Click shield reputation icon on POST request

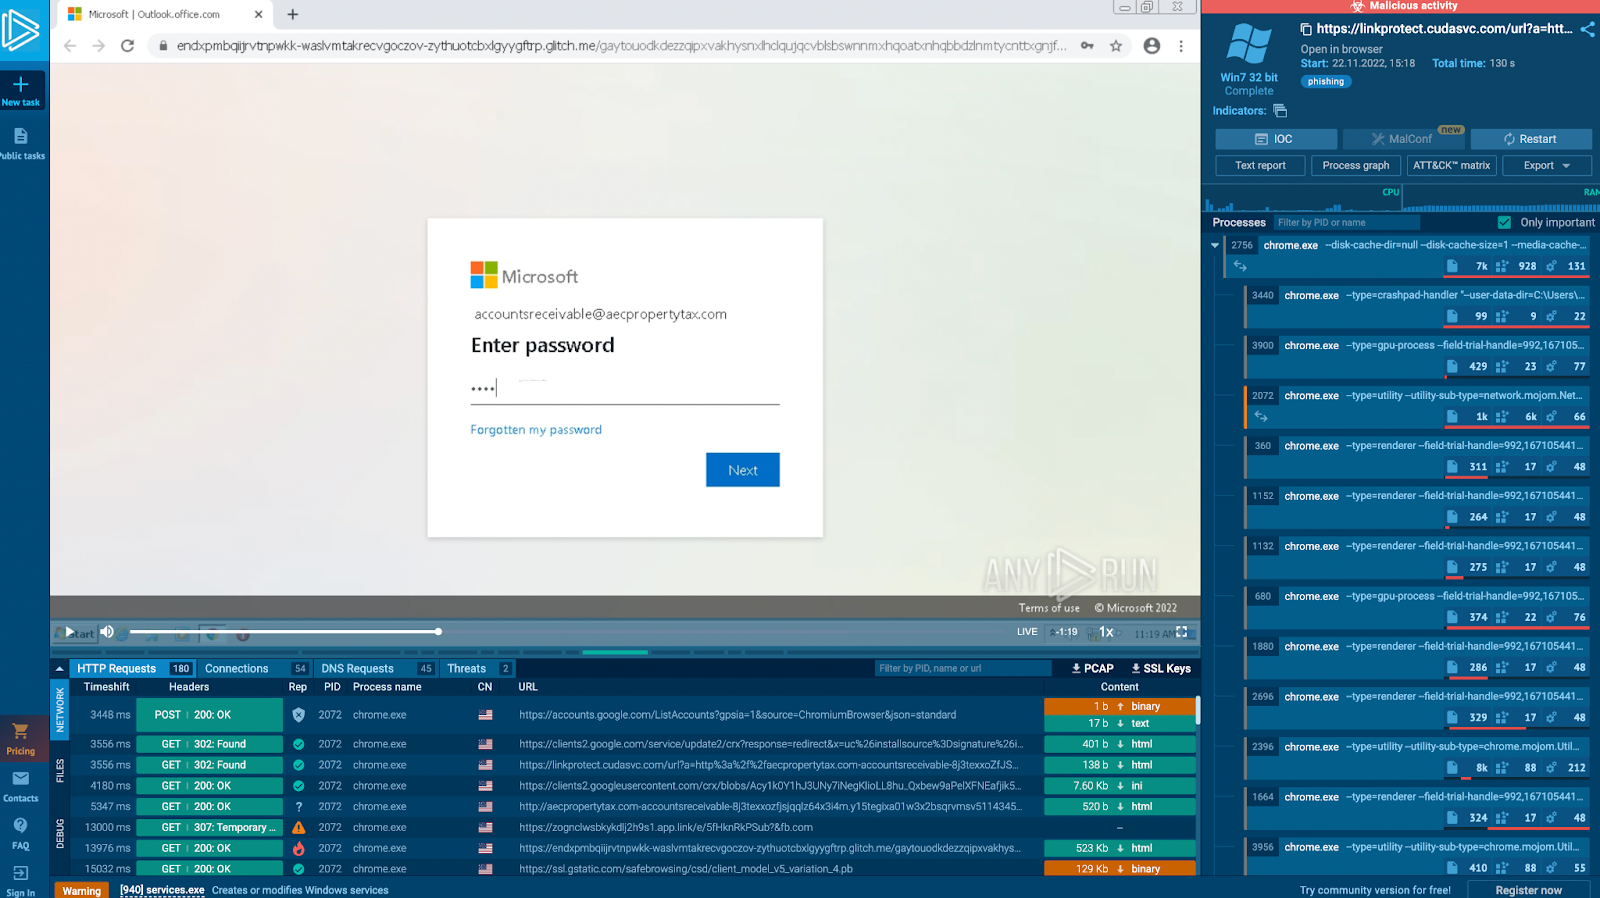(298, 715)
